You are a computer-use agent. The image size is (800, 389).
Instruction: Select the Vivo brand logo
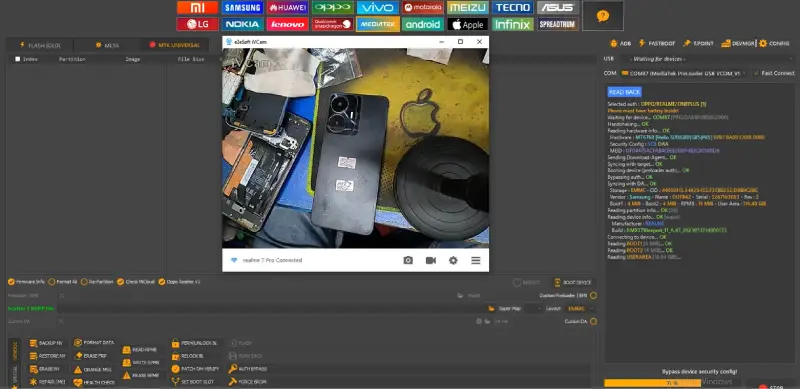(378, 8)
